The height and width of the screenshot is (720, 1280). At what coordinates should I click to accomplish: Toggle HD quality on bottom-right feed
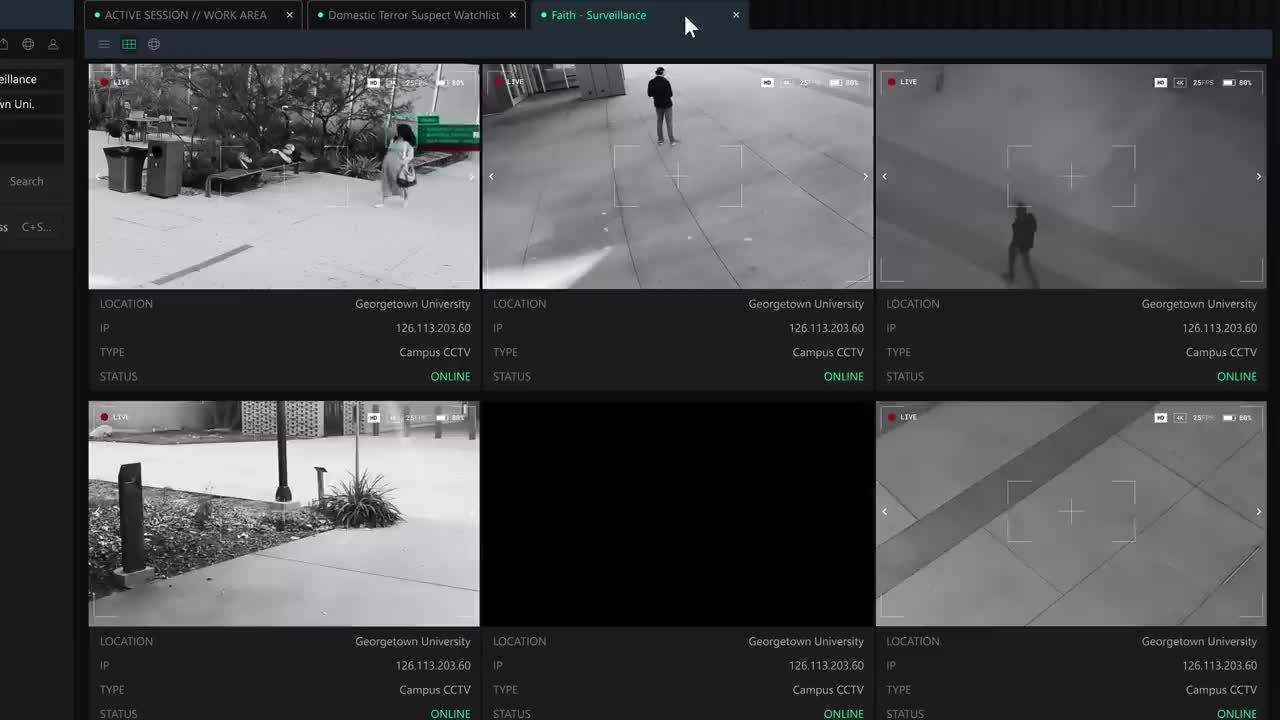[1160, 417]
